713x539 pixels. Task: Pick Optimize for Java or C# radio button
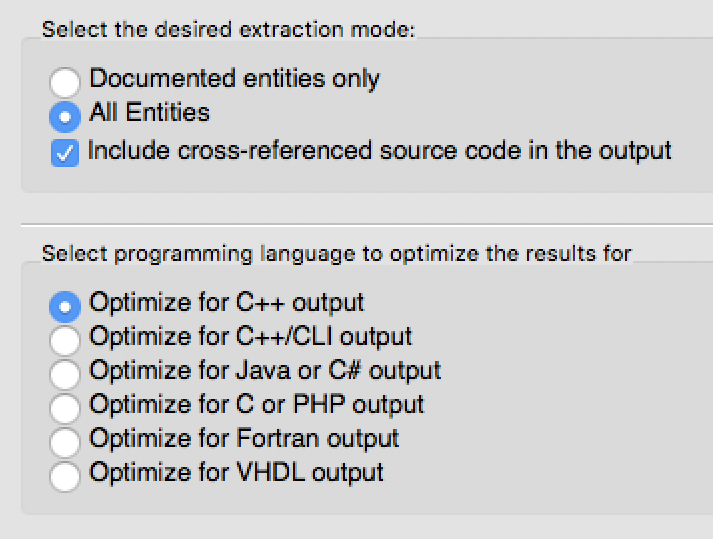click(65, 374)
